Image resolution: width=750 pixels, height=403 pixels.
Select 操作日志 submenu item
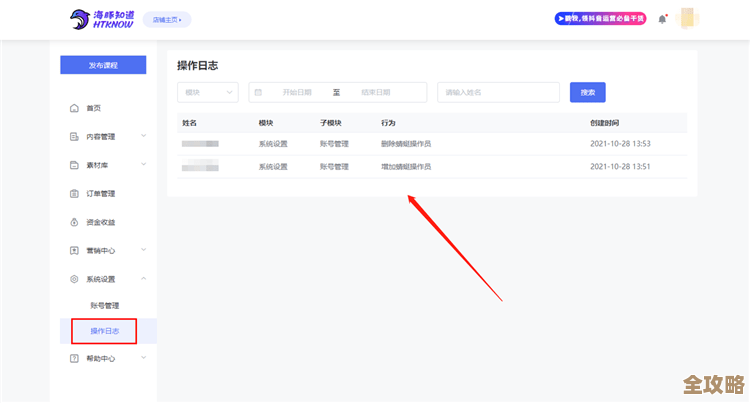(x=105, y=331)
